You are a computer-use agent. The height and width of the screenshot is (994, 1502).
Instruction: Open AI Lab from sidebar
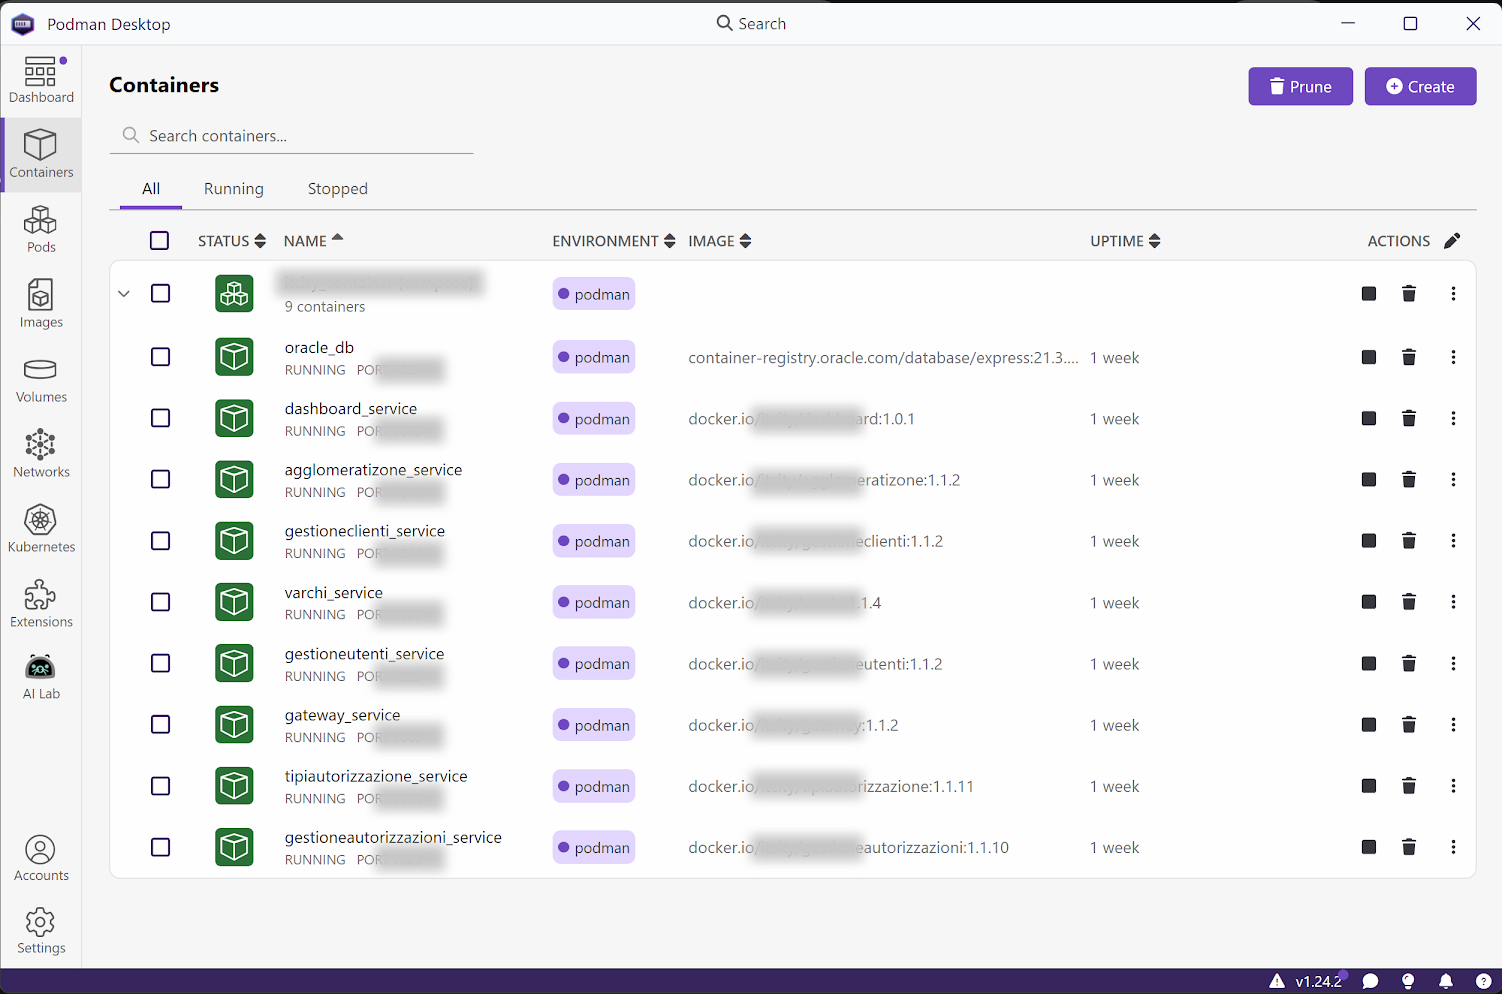coord(41,677)
